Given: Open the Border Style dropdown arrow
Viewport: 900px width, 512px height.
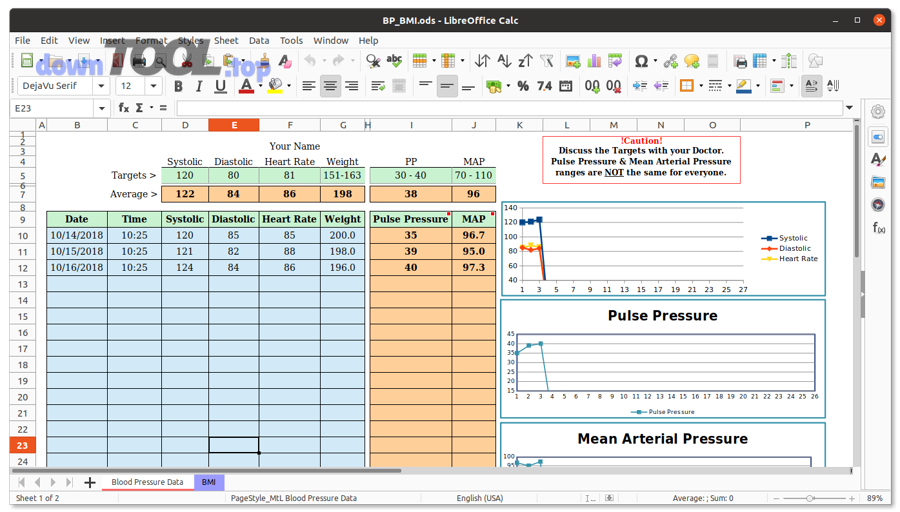Looking at the screenshot, I should 730,86.
